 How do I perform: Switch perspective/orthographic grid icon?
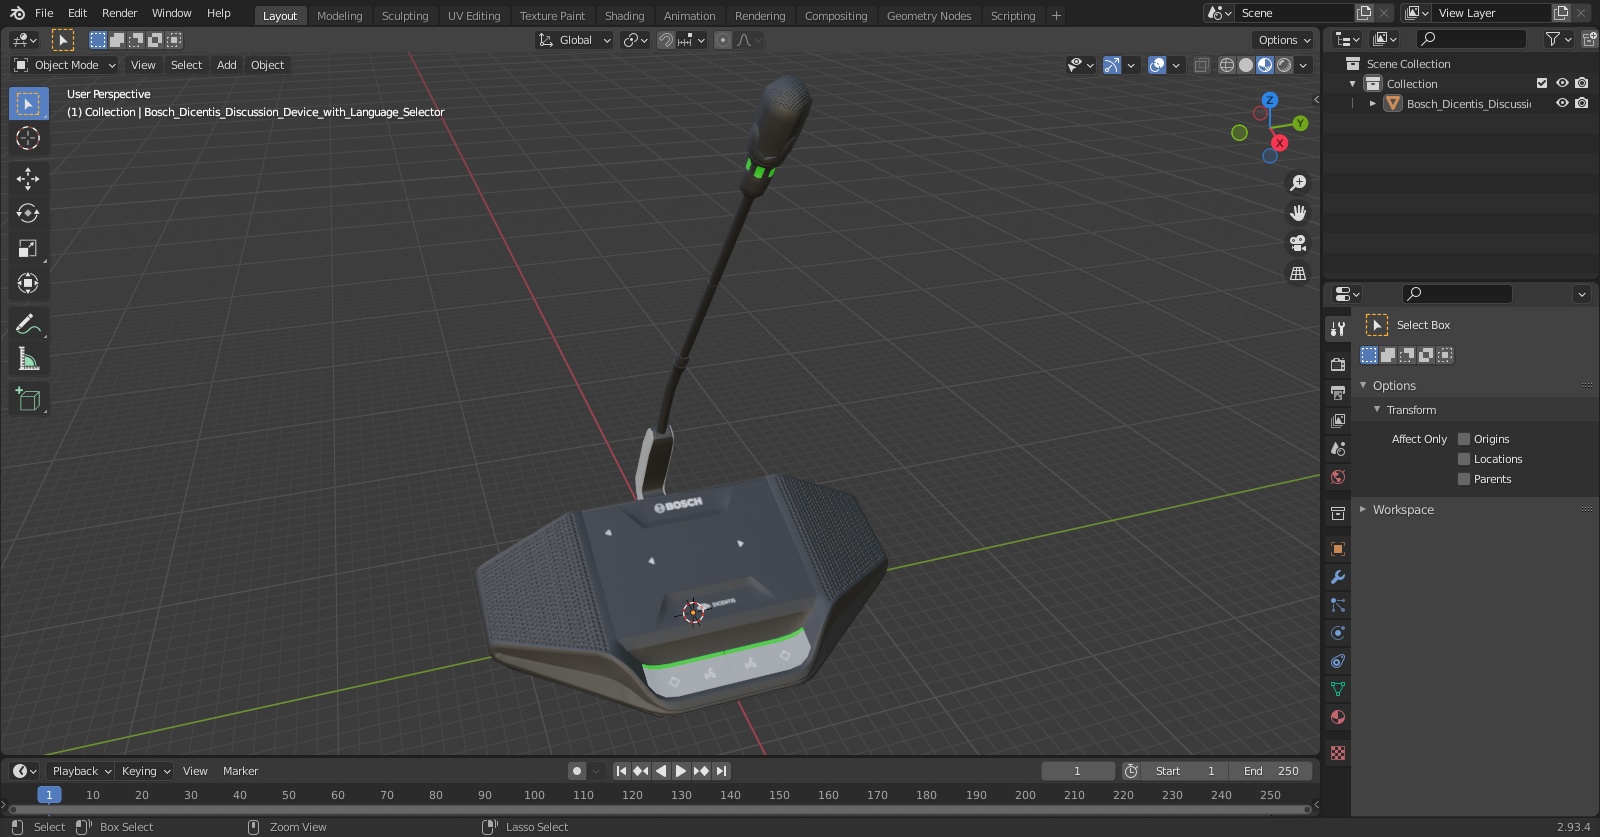click(1298, 273)
